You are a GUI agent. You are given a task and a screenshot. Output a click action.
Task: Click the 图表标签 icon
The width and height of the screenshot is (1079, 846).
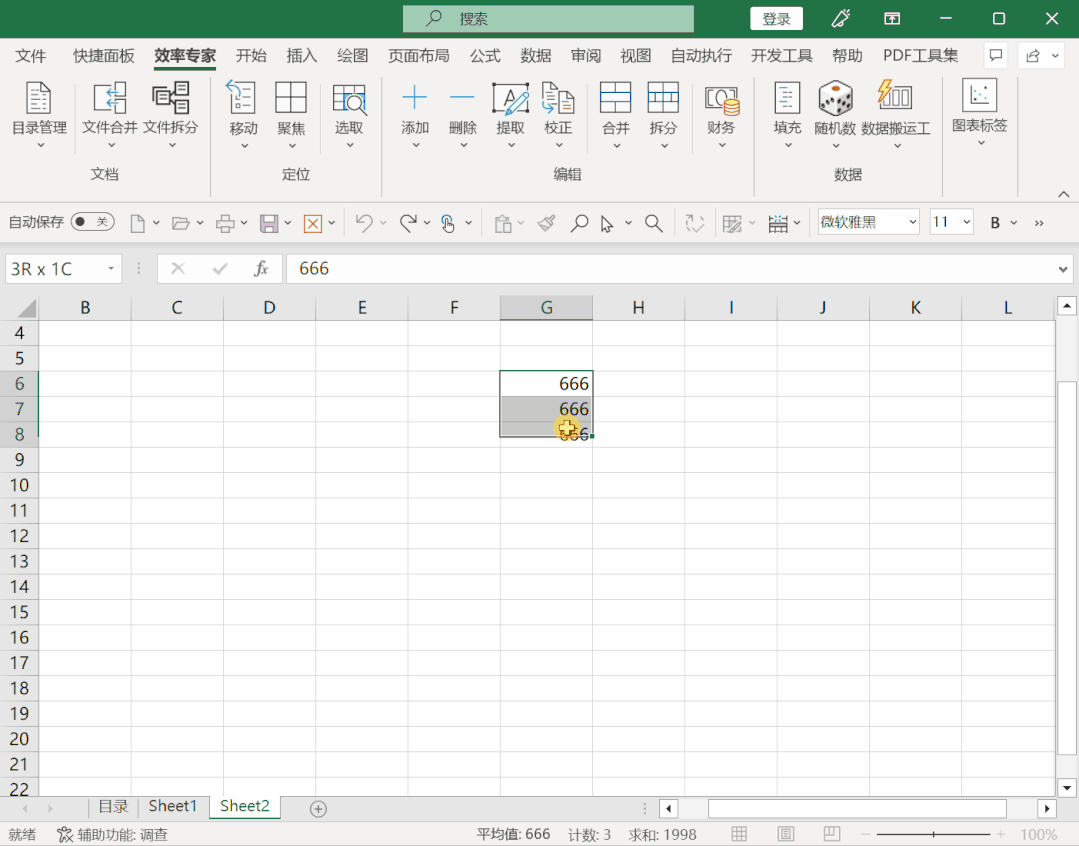point(979,97)
